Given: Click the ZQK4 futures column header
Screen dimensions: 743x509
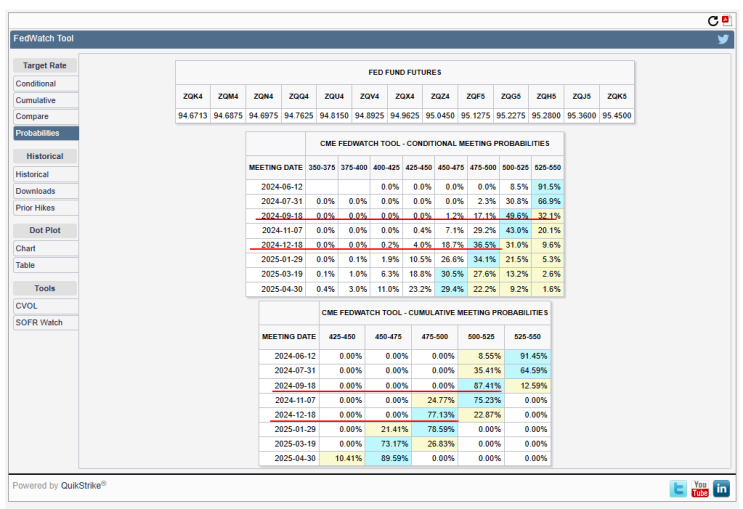Looking at the screenshot, I should [x=193, y=96].
